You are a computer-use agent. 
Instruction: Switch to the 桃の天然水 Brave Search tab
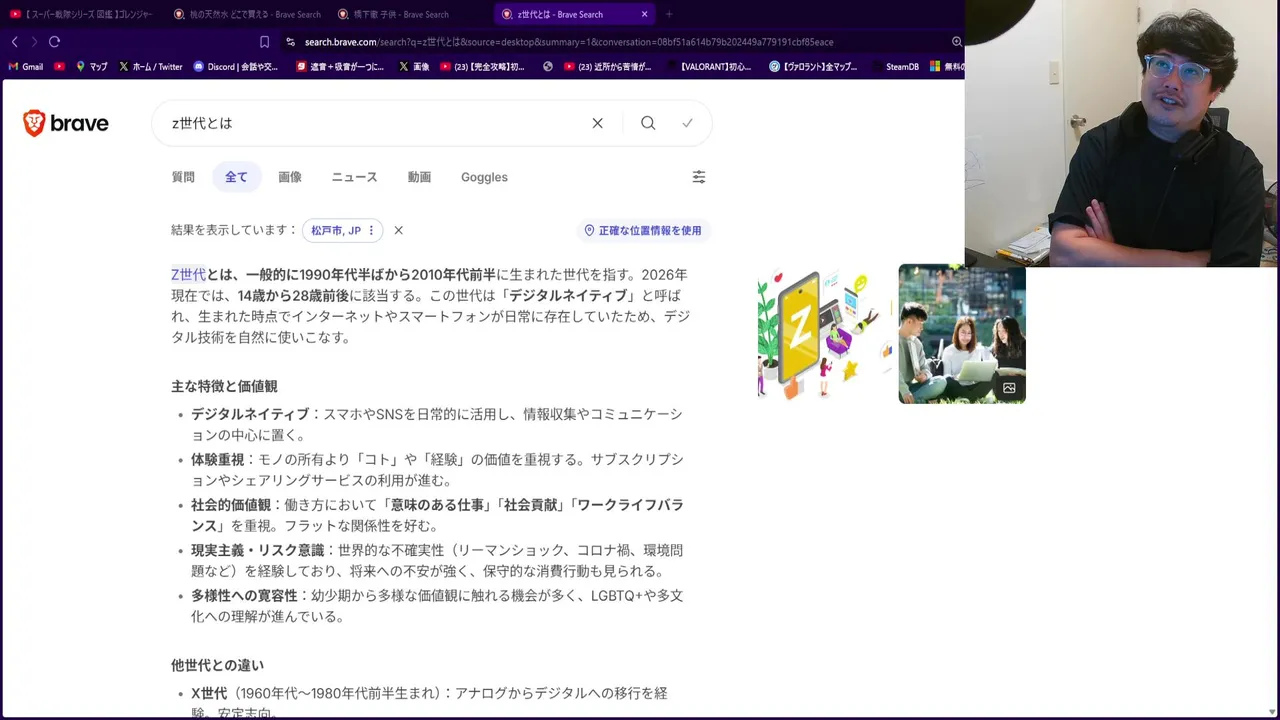tap(247, 14)
